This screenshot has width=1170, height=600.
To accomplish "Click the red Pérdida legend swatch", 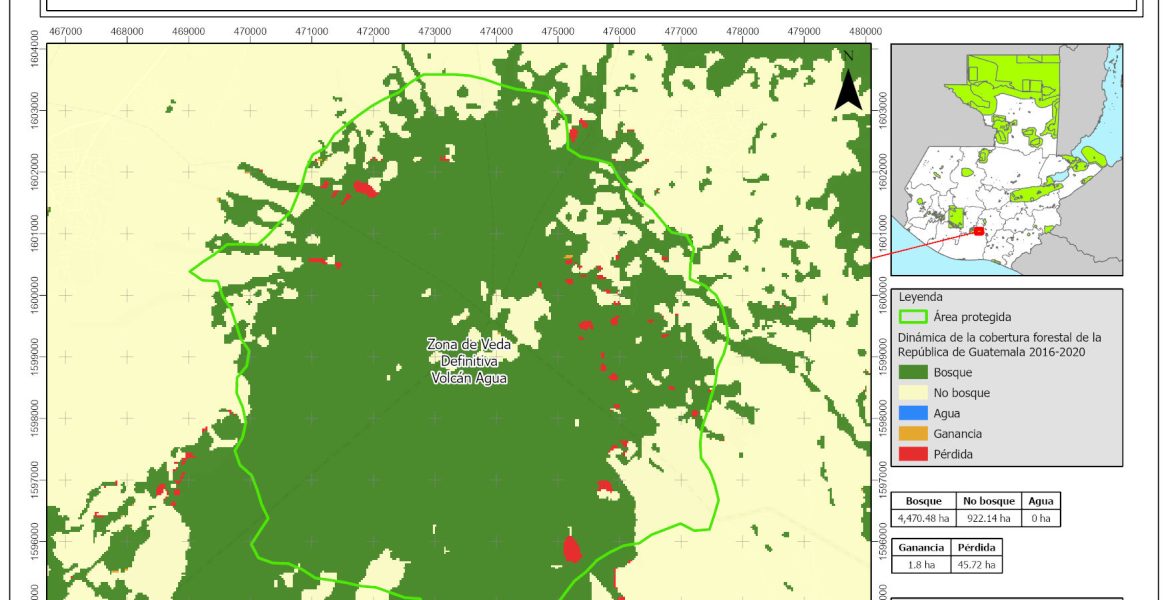I will click(912, 454).
